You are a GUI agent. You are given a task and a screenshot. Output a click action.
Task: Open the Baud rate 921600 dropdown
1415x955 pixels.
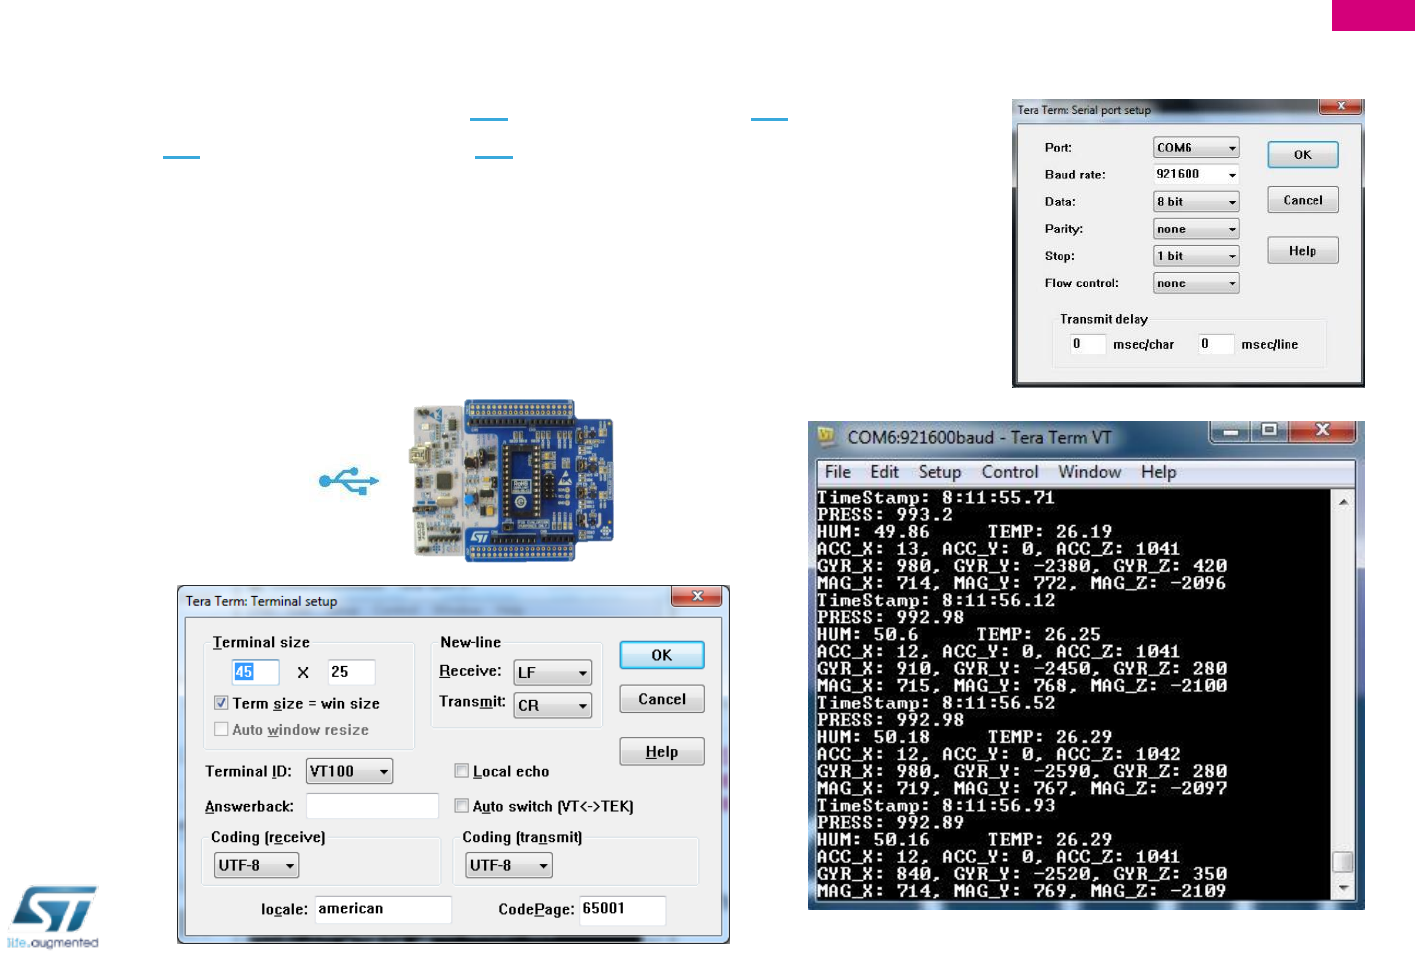coord(1196,174)
